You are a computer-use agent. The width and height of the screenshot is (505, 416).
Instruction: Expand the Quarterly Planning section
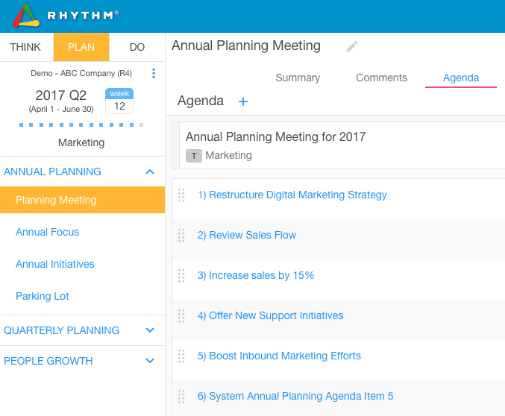[x=150, y=330]
